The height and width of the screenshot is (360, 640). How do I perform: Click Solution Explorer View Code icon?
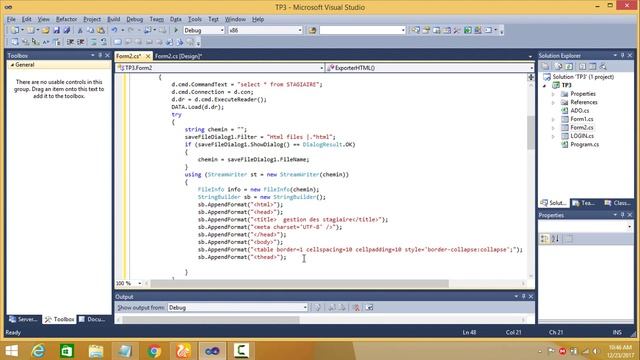(x=582, y=67)
